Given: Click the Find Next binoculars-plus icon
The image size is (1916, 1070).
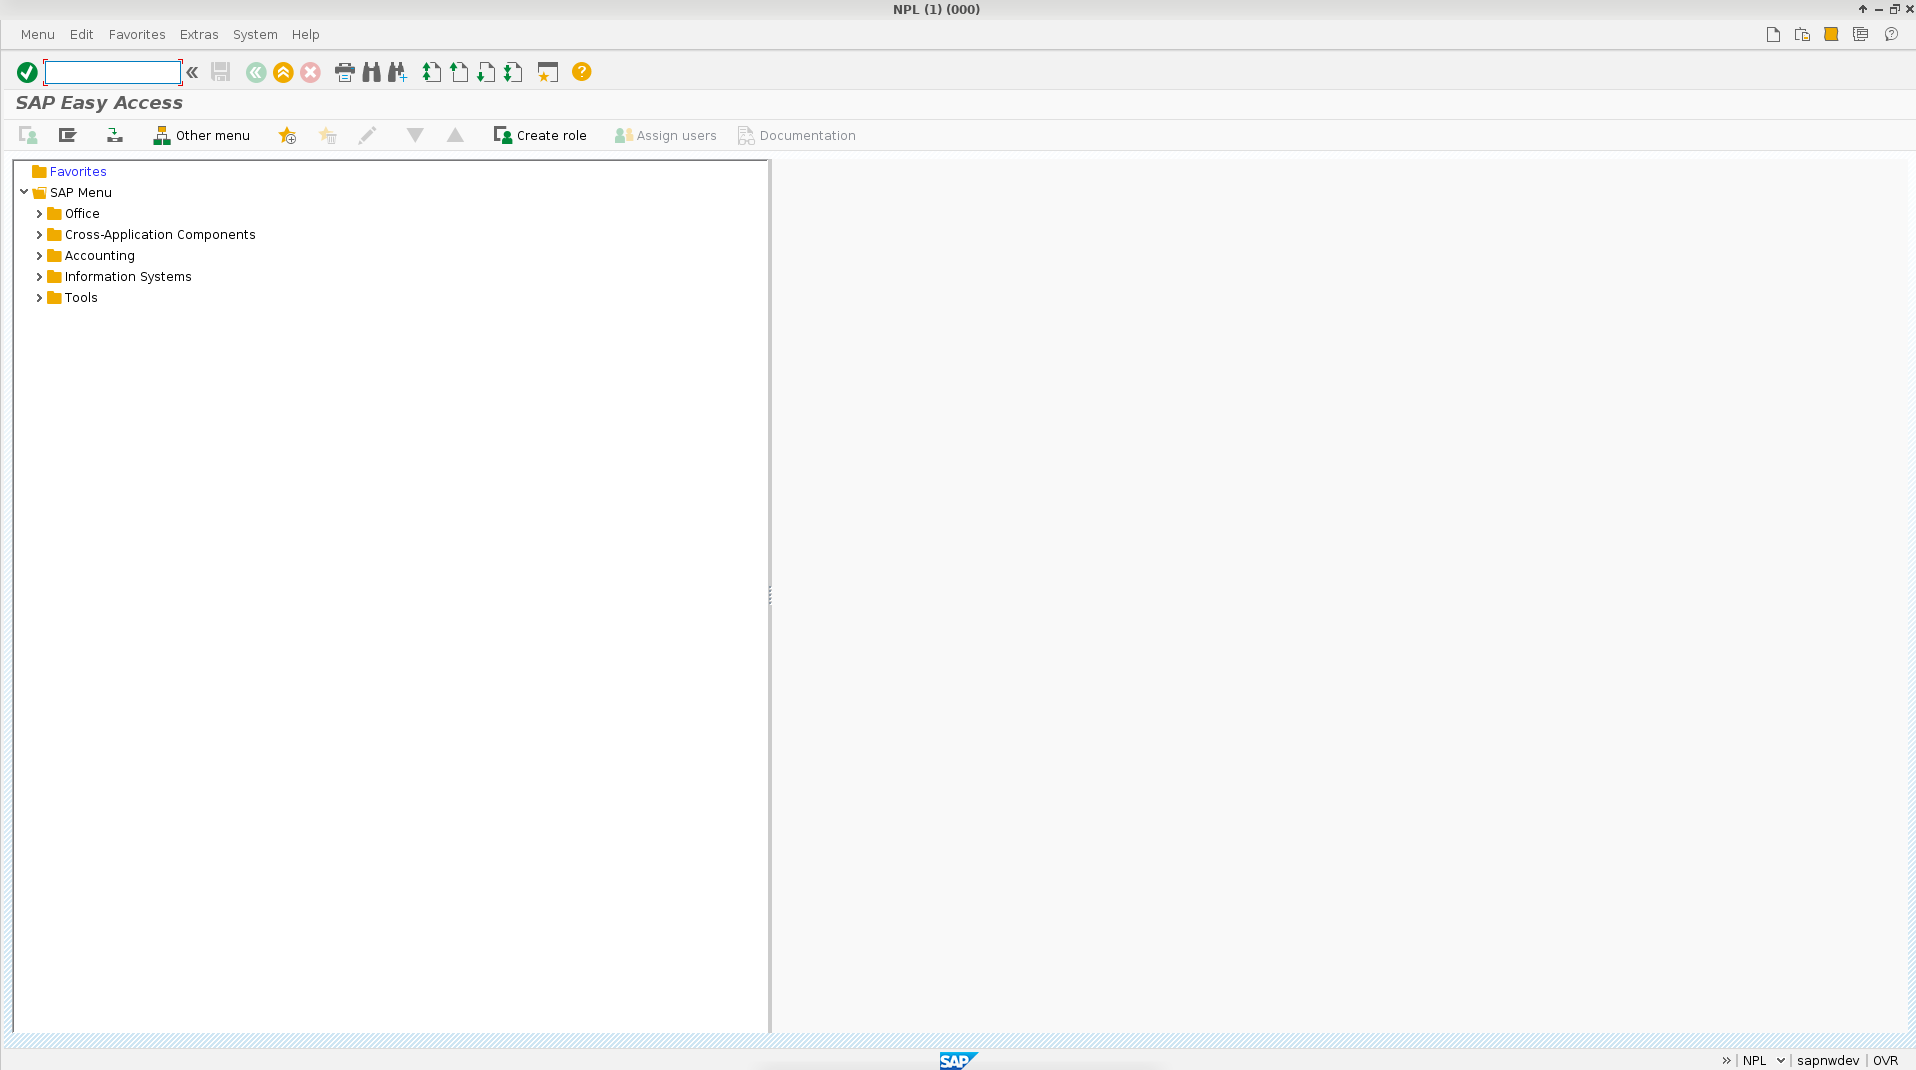Looking at the screenshot, I should pyautogui.click(x=397, y=72).
